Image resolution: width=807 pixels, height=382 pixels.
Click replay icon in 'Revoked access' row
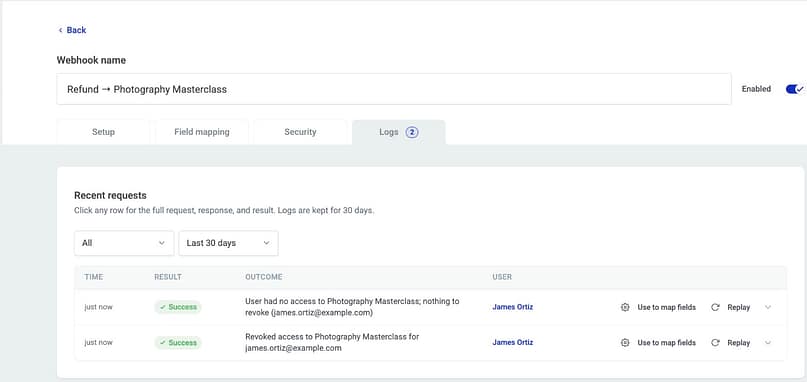point(715,343)
